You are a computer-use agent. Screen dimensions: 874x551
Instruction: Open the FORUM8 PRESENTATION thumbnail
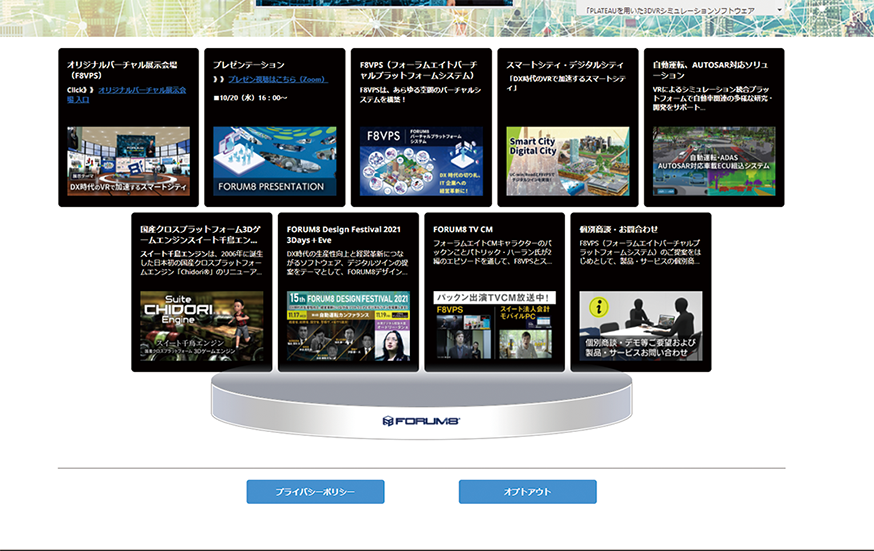275,161
